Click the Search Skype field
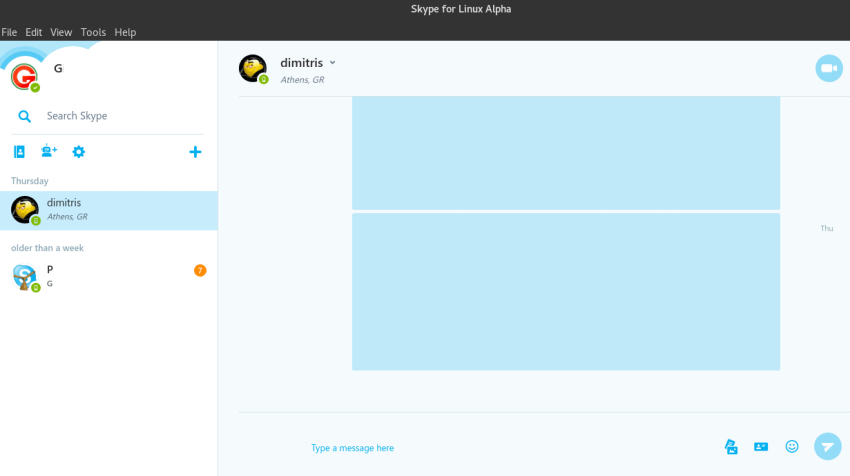Image resolution: width=850 pixels, height=476 pixels. (x=120, y=116)
